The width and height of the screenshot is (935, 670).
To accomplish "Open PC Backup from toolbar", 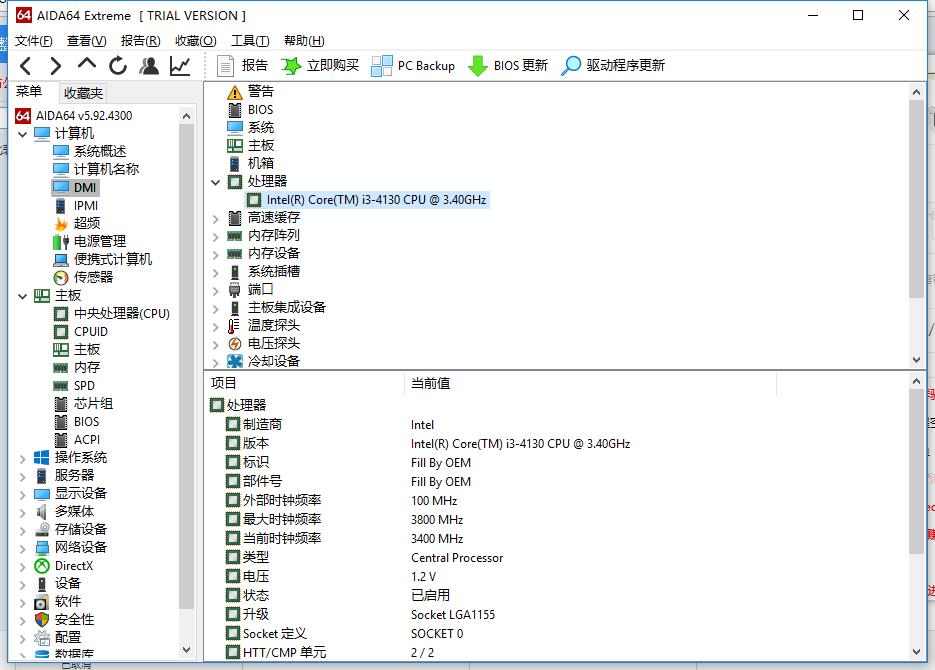I will [x=413, y=66].
